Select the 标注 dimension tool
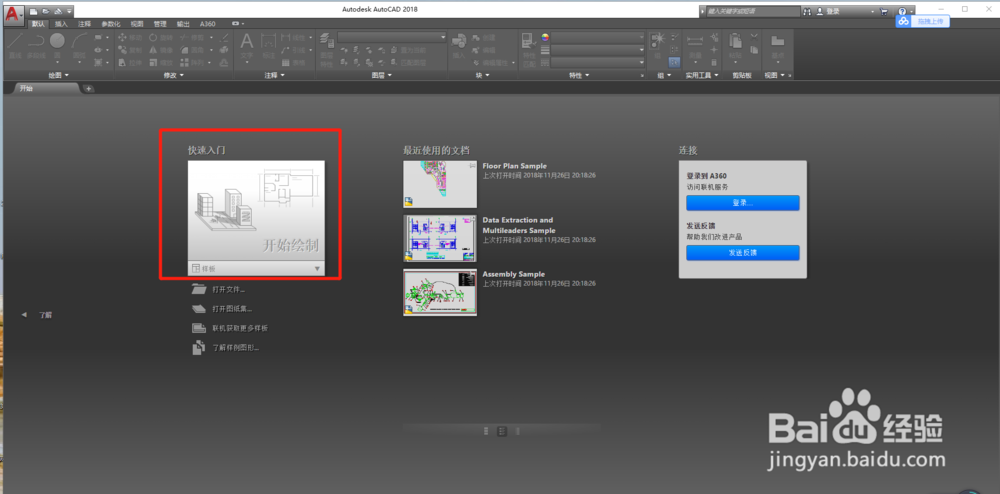 268,47
